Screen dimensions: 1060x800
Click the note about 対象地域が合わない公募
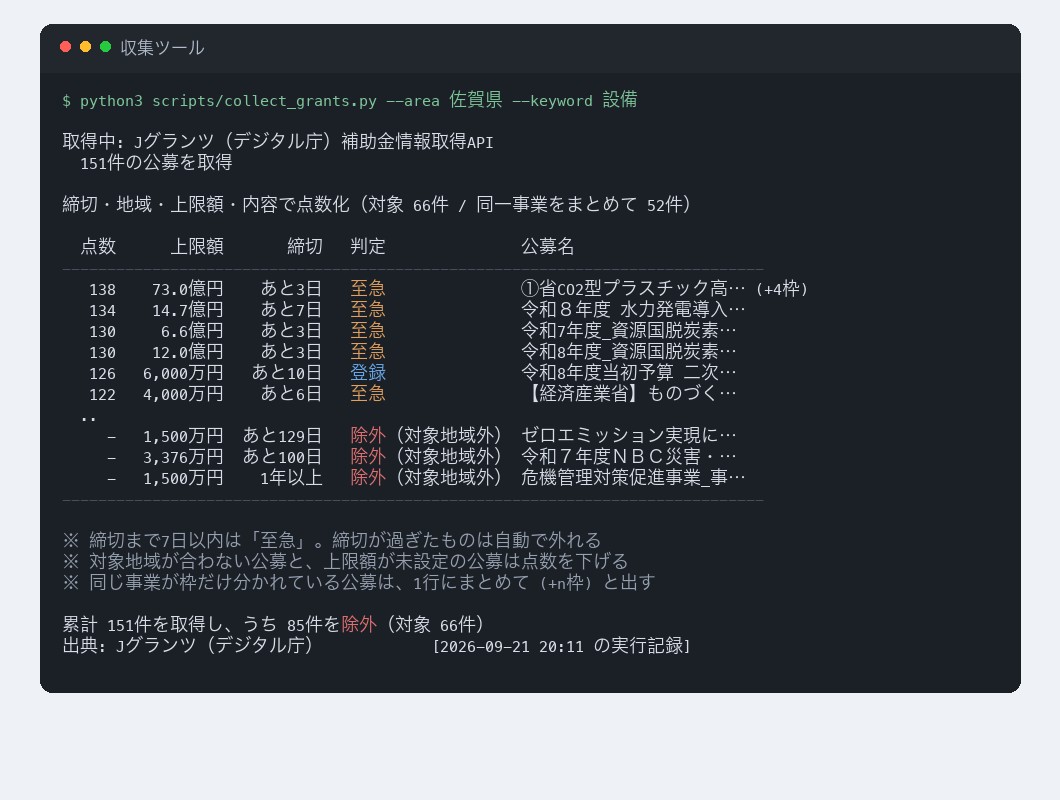click(345, 561)
